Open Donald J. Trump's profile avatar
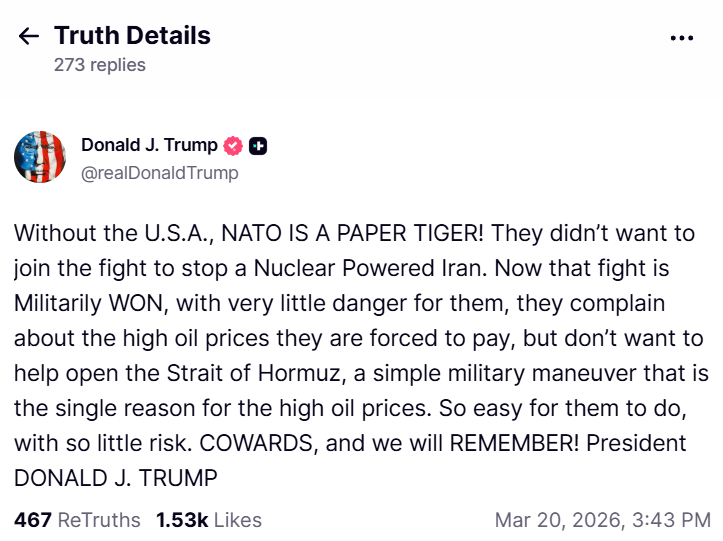Image resolution: width=723 pixels, height=541 pixels. pyautogui.click(x=40, y=157)
